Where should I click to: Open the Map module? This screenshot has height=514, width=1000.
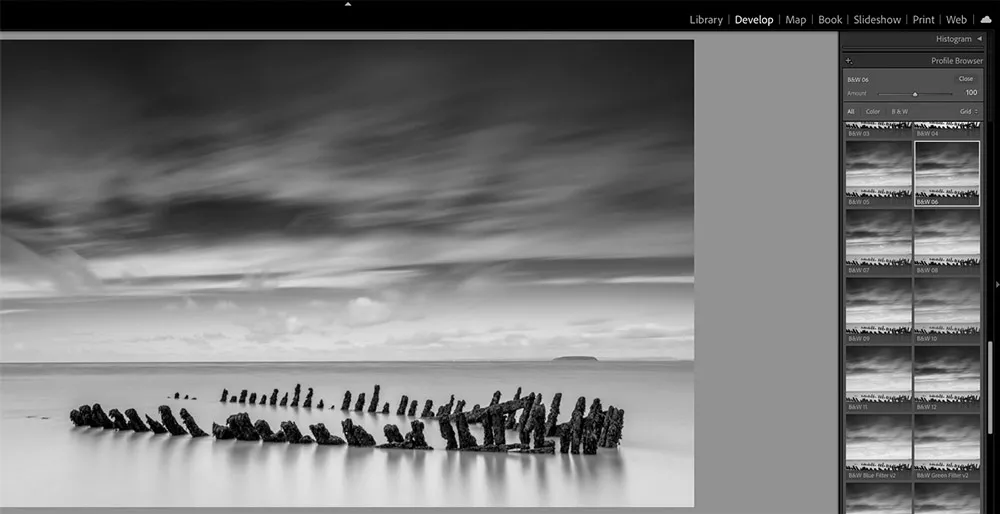tap(795, 20)
